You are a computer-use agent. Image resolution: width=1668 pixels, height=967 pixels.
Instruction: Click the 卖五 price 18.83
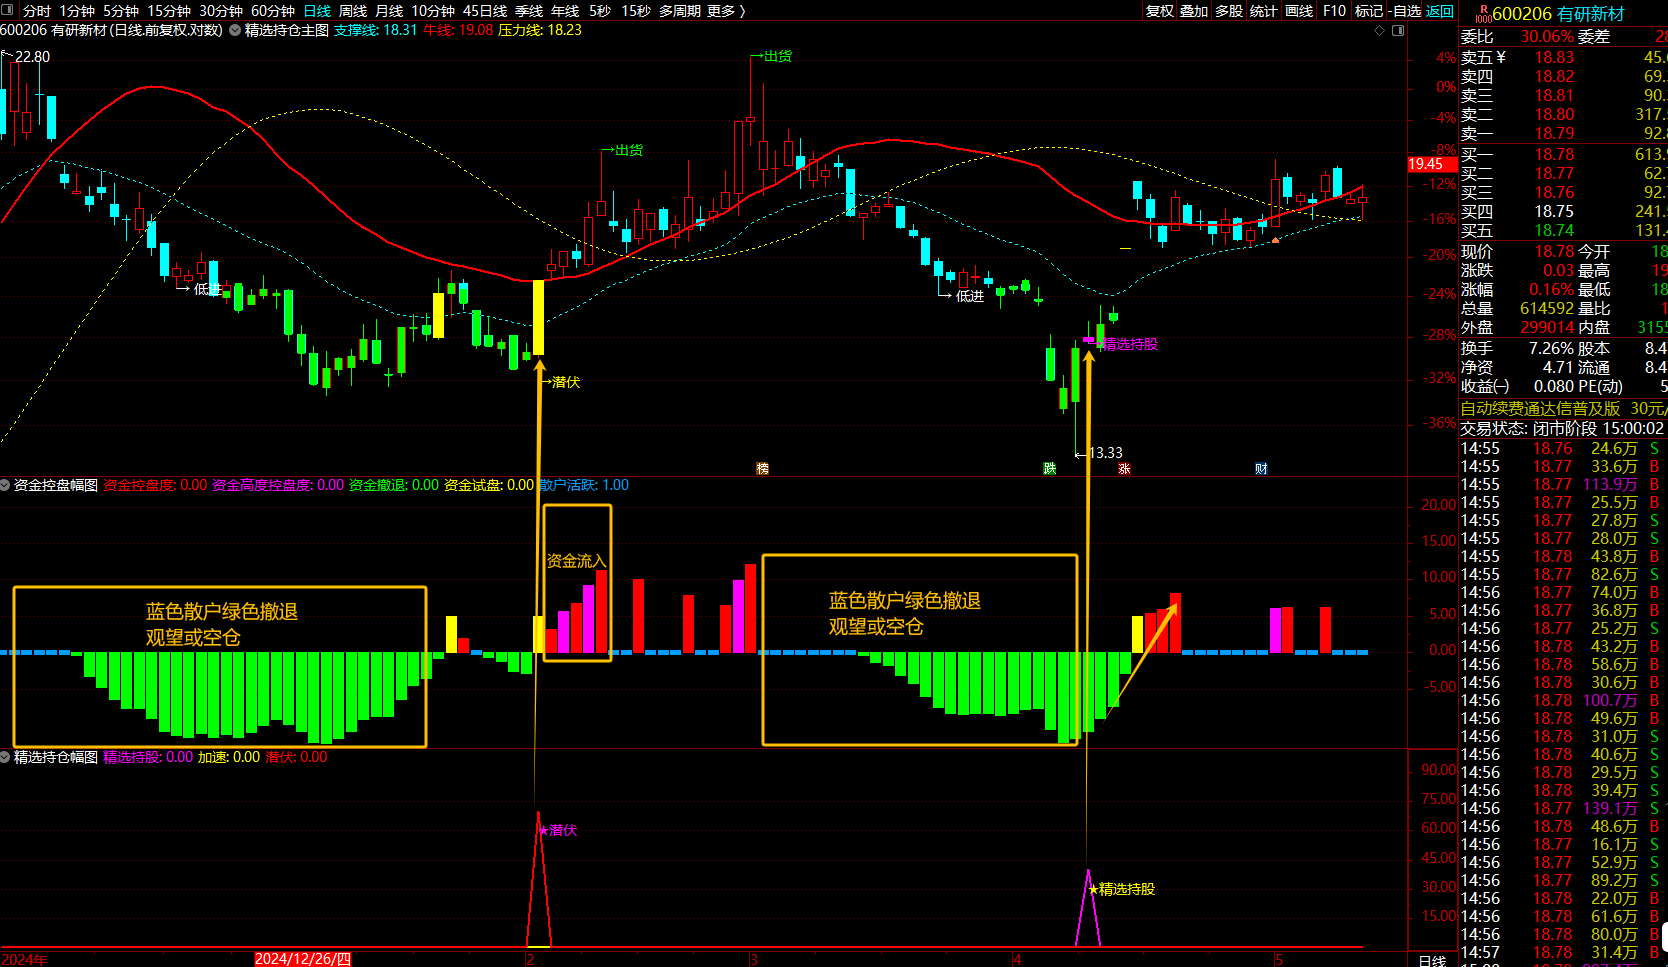tap(1554, 58)
